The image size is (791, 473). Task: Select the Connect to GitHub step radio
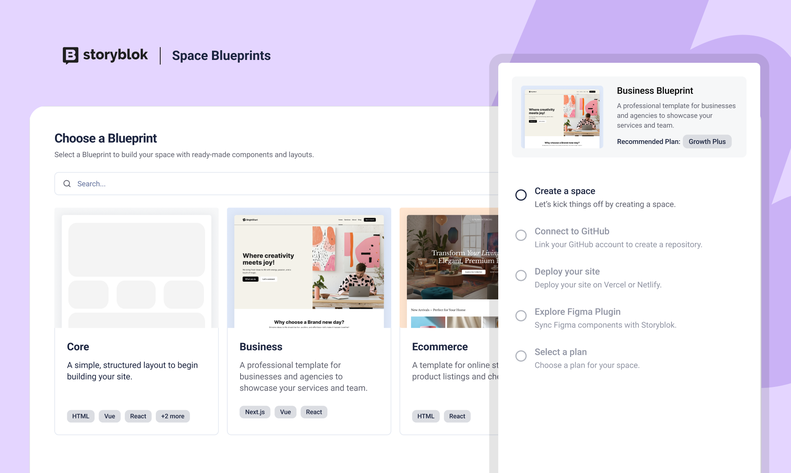(521, 235)
